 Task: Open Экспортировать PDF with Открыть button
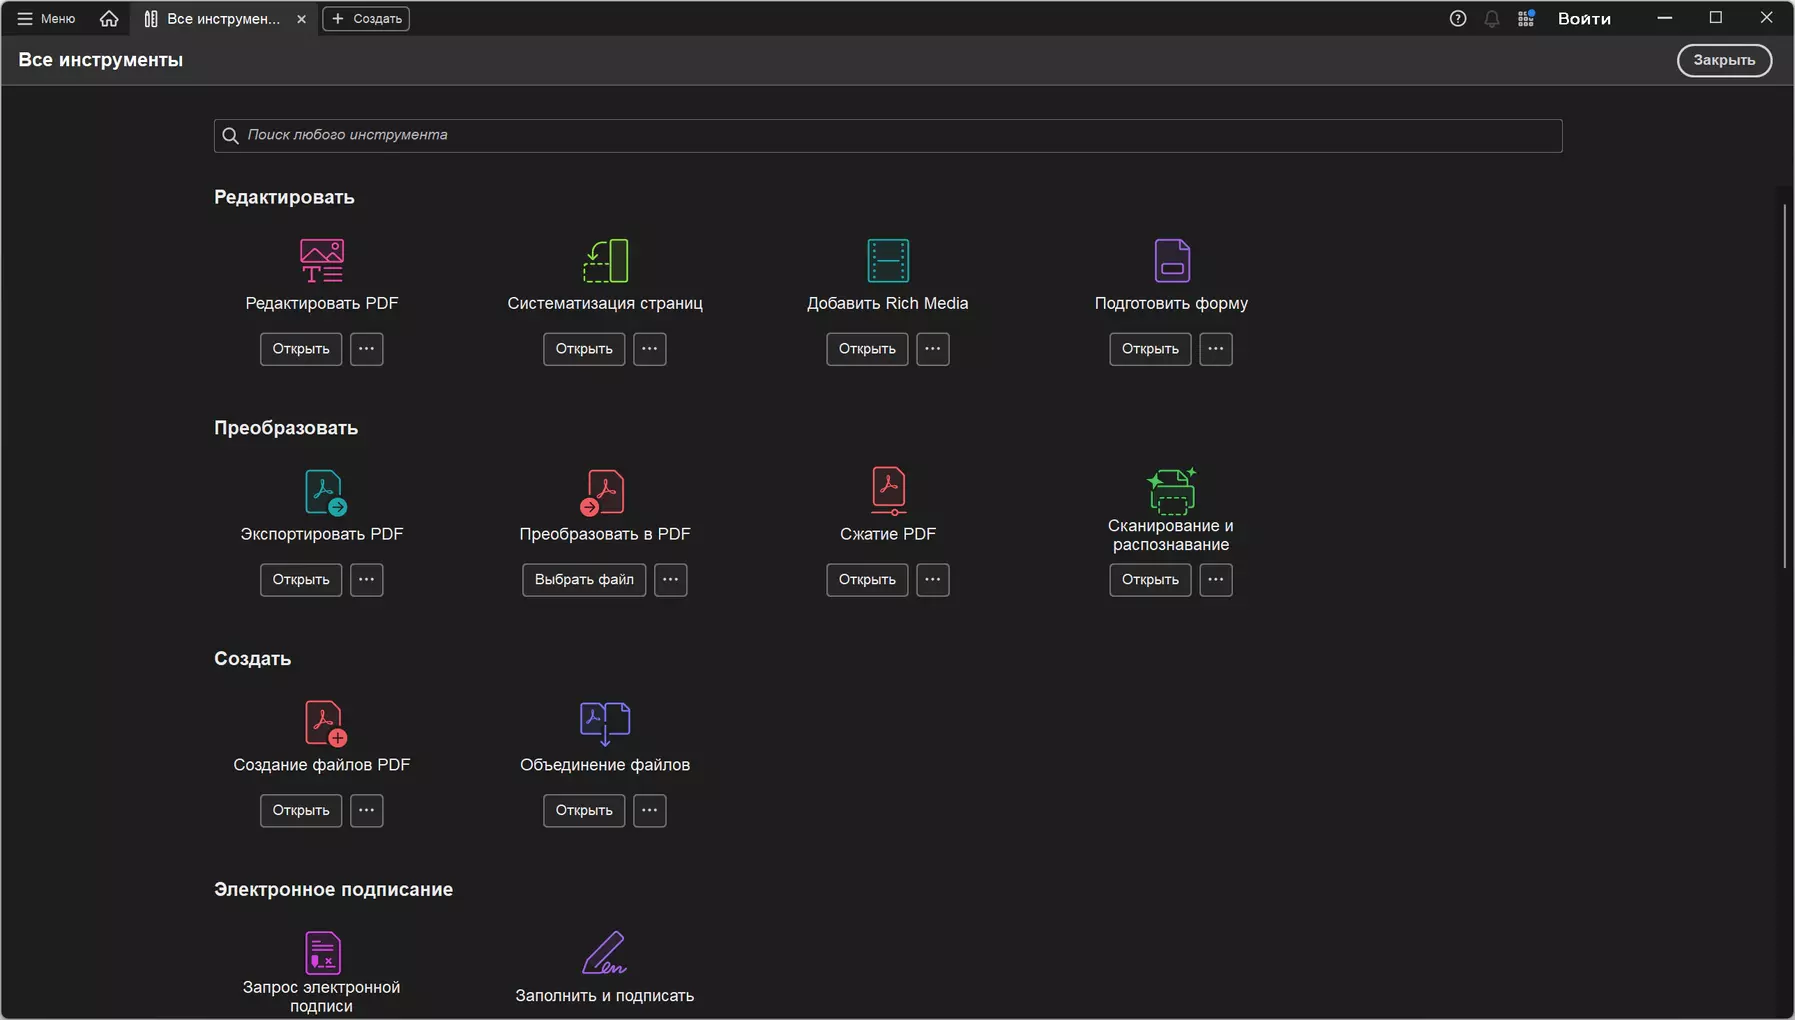tap(301, 580)
